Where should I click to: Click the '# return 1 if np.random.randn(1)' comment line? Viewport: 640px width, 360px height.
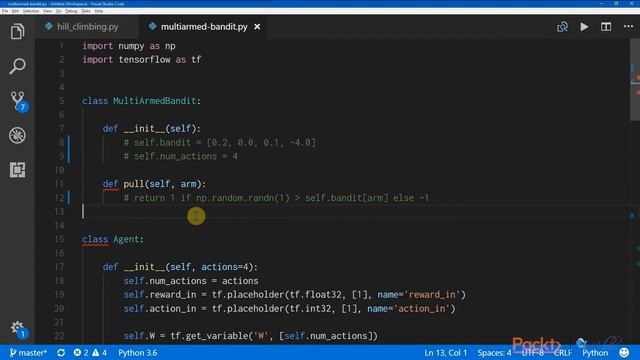[276, 198]
